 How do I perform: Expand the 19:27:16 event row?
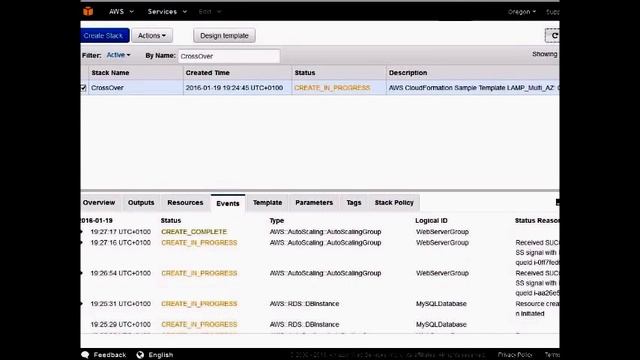[x=82, y=242]
